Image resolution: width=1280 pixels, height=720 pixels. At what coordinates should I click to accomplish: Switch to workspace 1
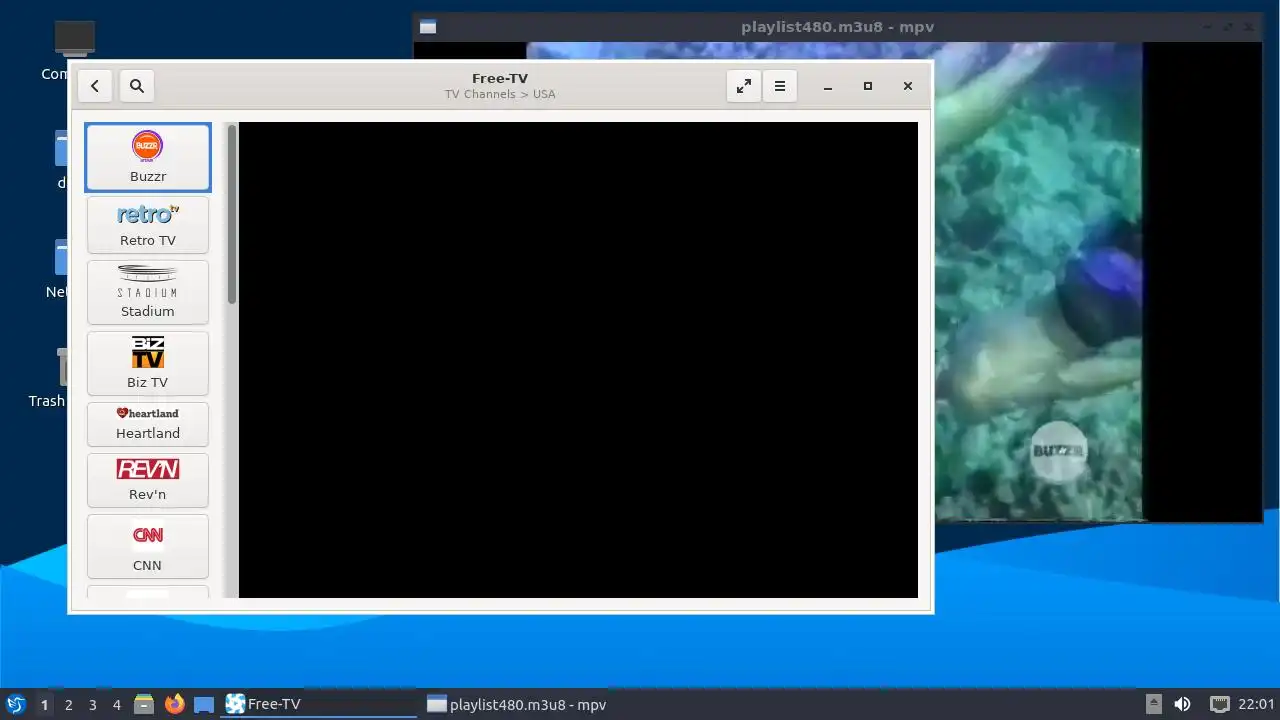(x=44, y=704)
